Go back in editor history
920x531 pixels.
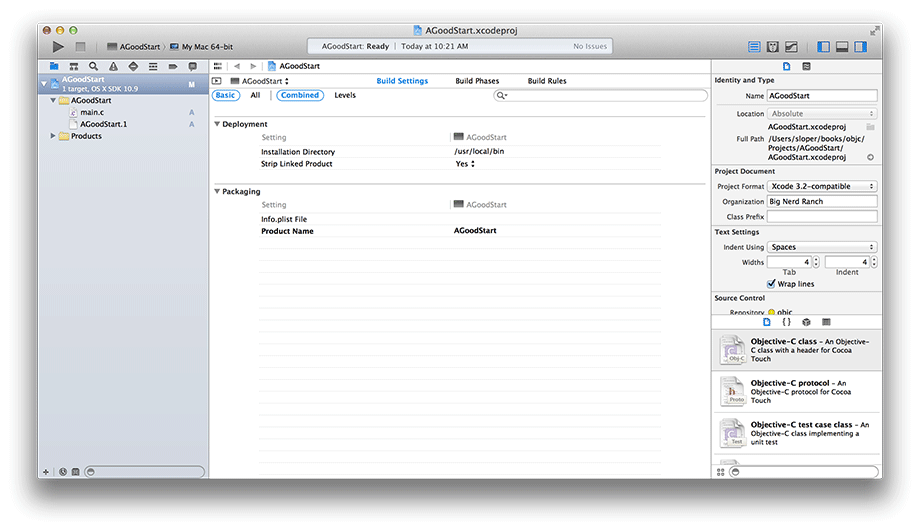click(x=237, y=66)
